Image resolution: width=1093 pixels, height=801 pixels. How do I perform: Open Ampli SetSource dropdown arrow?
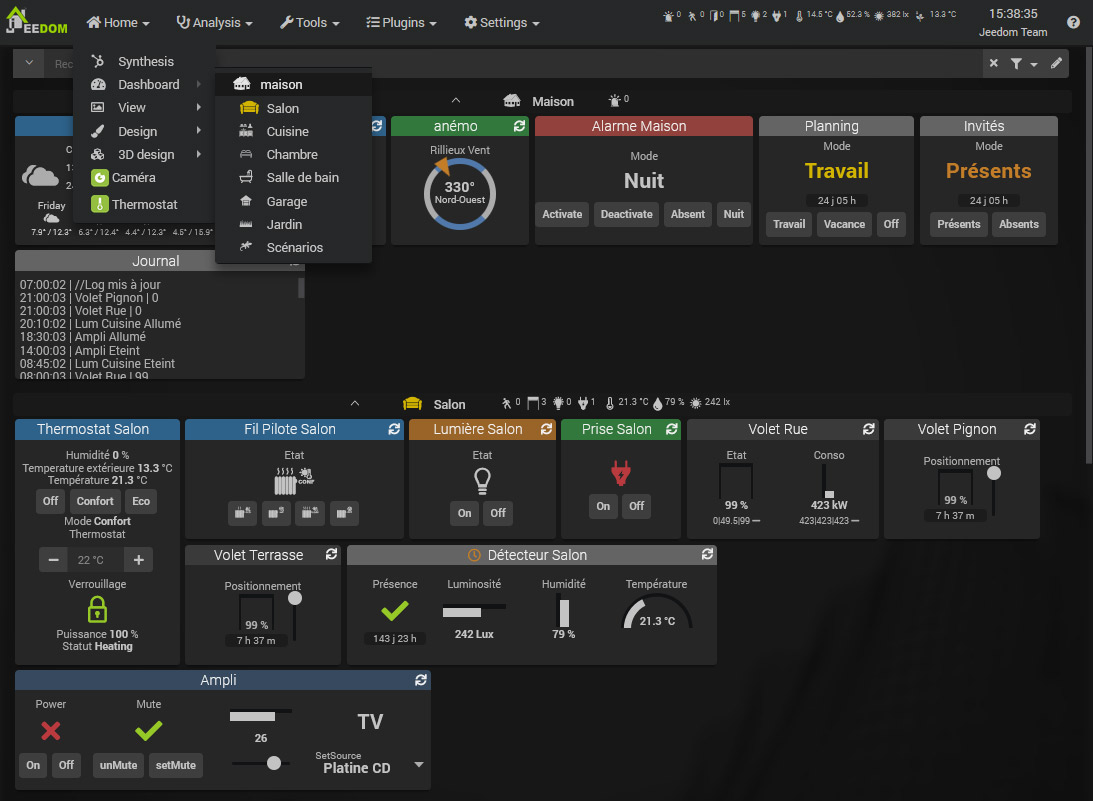(x=419, y=765)
